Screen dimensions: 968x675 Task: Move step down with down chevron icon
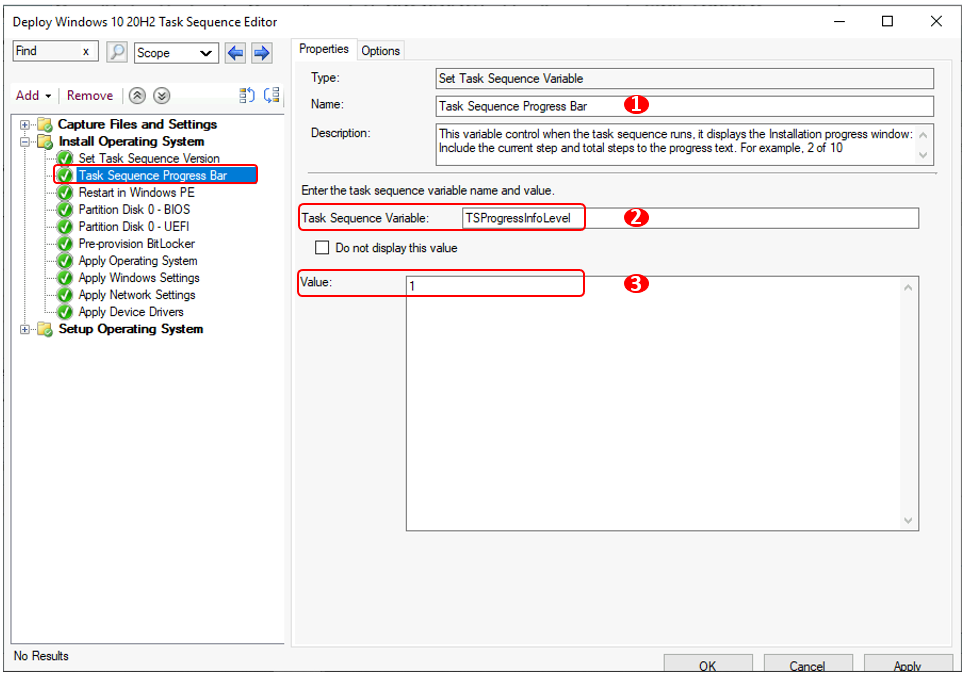161,96
